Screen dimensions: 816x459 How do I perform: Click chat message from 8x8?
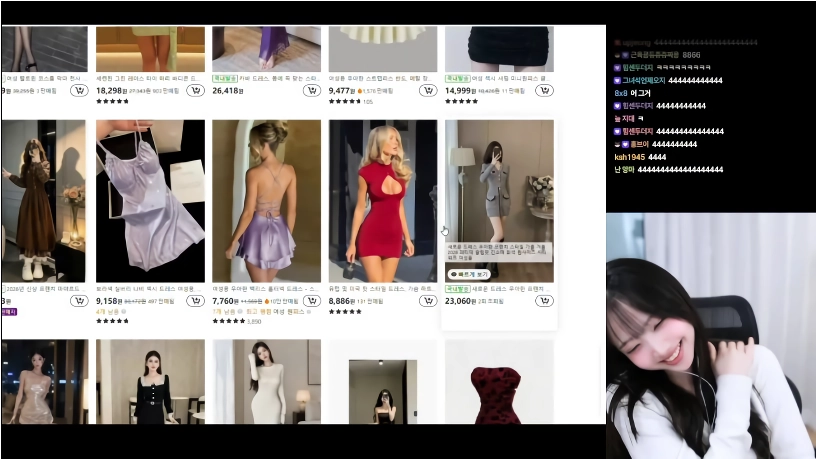point(632,93)
